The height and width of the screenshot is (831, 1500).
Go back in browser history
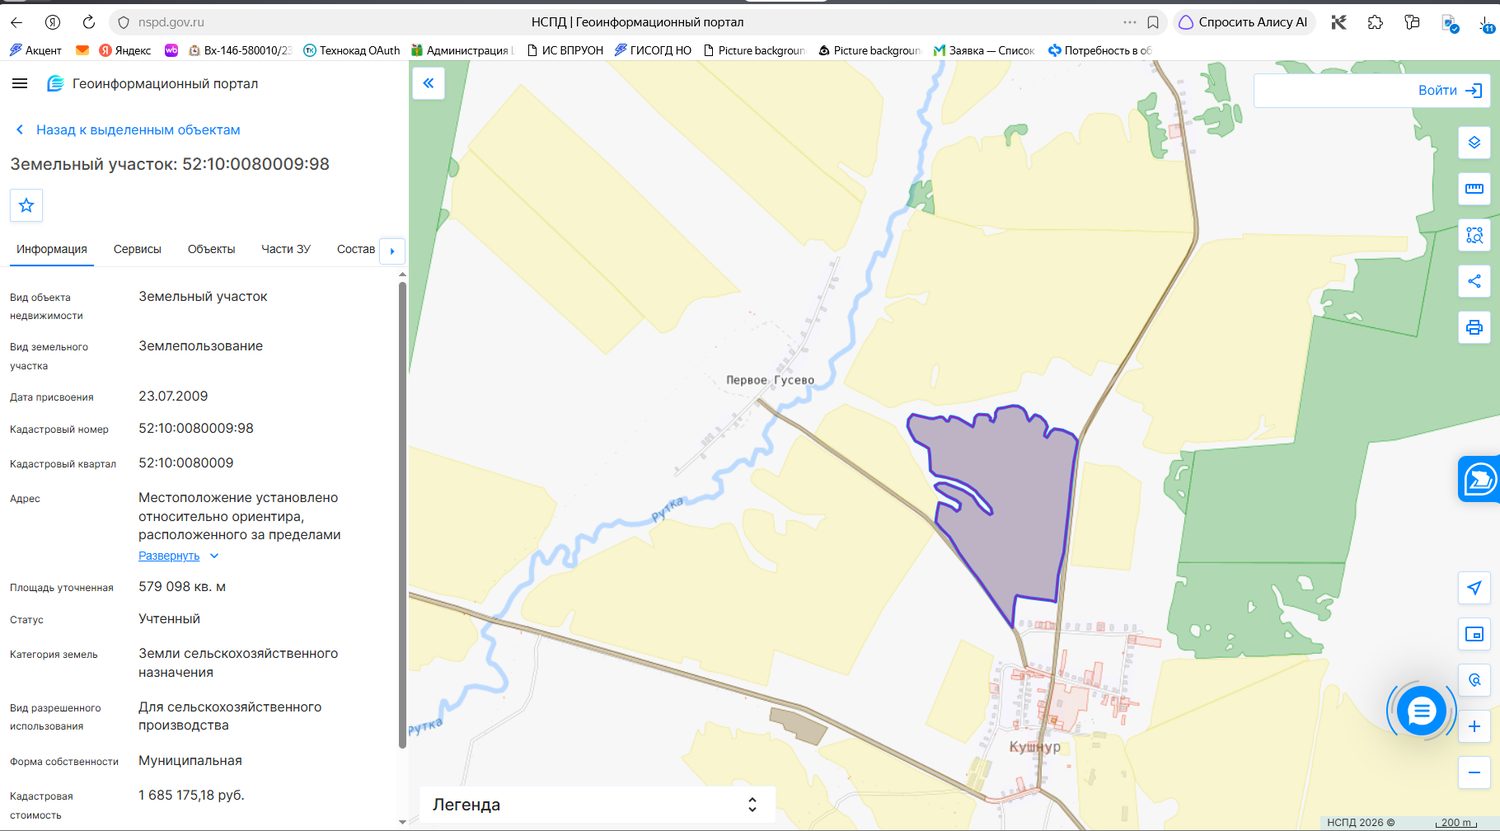[17, 22]
